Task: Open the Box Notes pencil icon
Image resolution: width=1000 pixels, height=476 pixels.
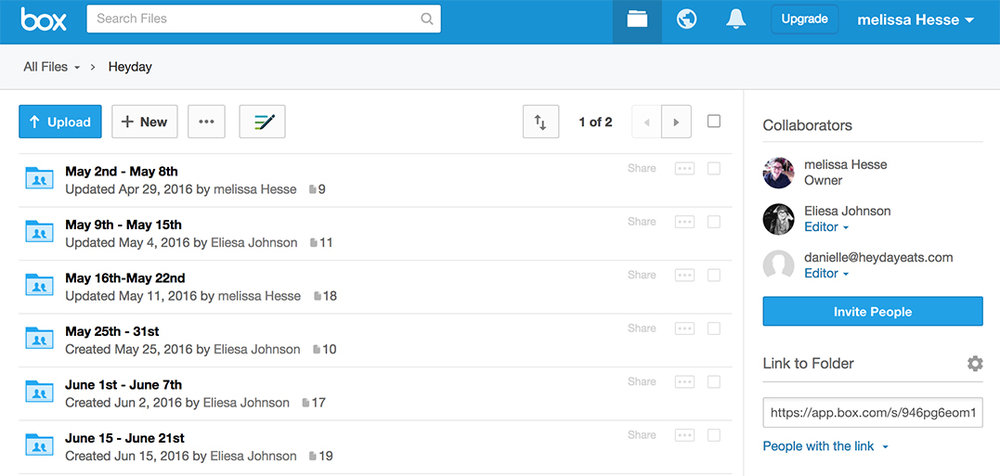Action: 262,121
